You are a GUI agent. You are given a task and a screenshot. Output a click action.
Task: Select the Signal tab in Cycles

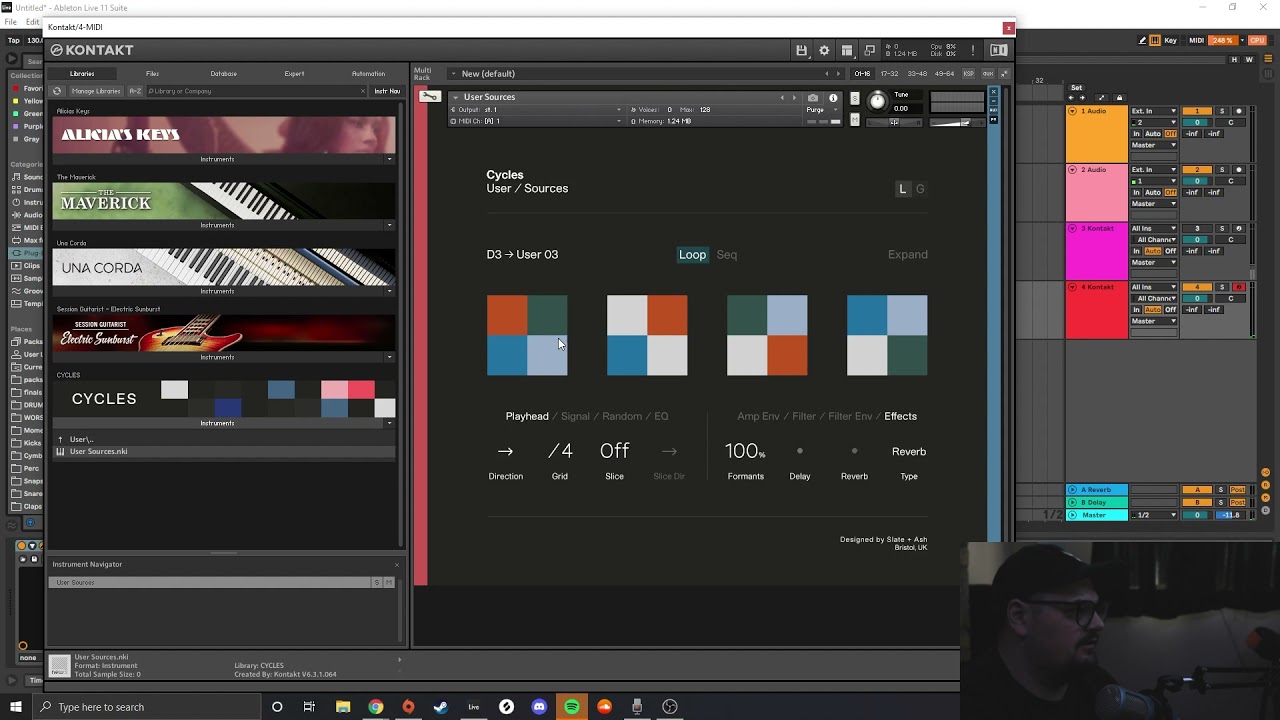point(575,417)
